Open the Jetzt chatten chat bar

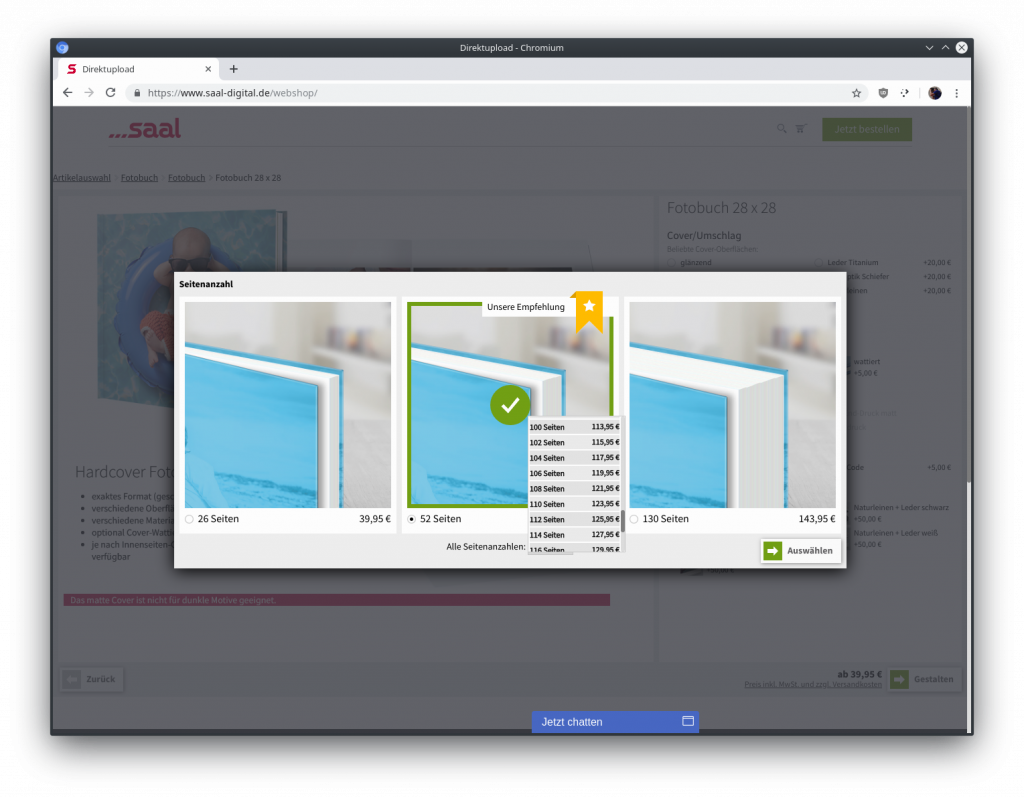[x=614, y=721]
